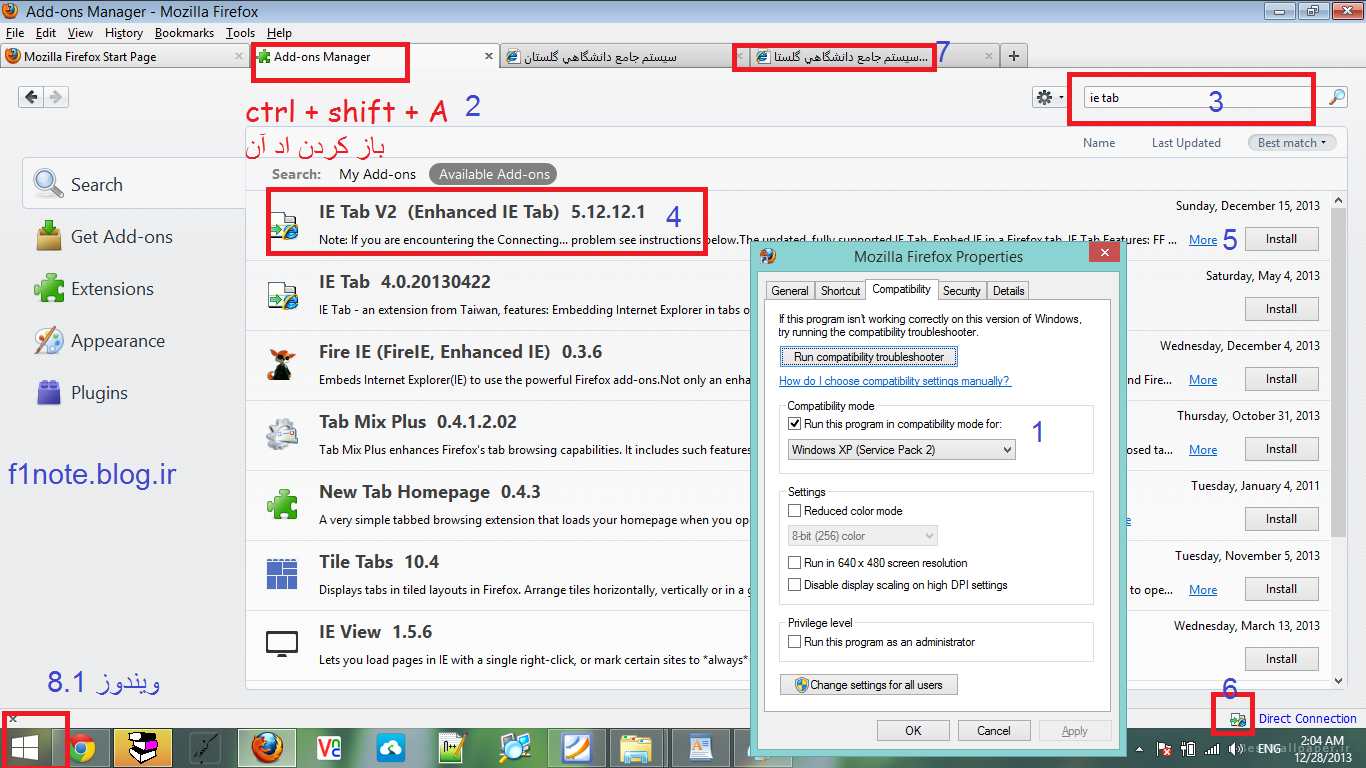Expand the 8-bit (256) color dropdown
Image resolution: width=1366 pixels, height=768 pixels.
[863, 536]
